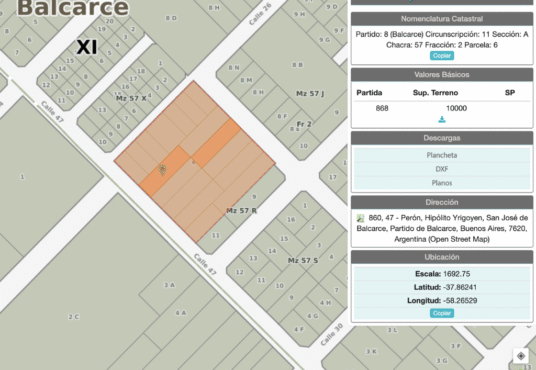Click the geolocation target icon
Viewport: 536px width, 370px height.
pyautogui.click(x=521, y=356)
